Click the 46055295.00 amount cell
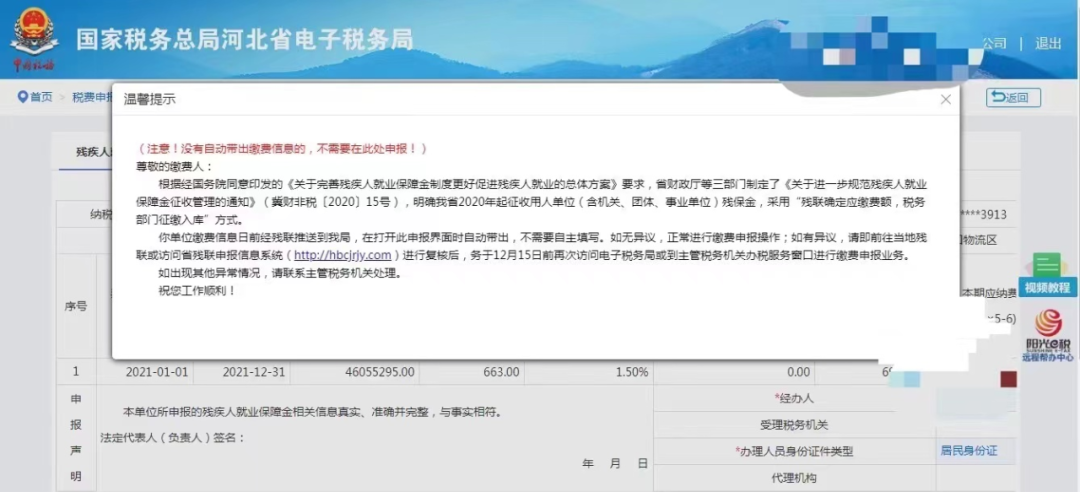The image size is (1080, 492). (x=355, y=371)
